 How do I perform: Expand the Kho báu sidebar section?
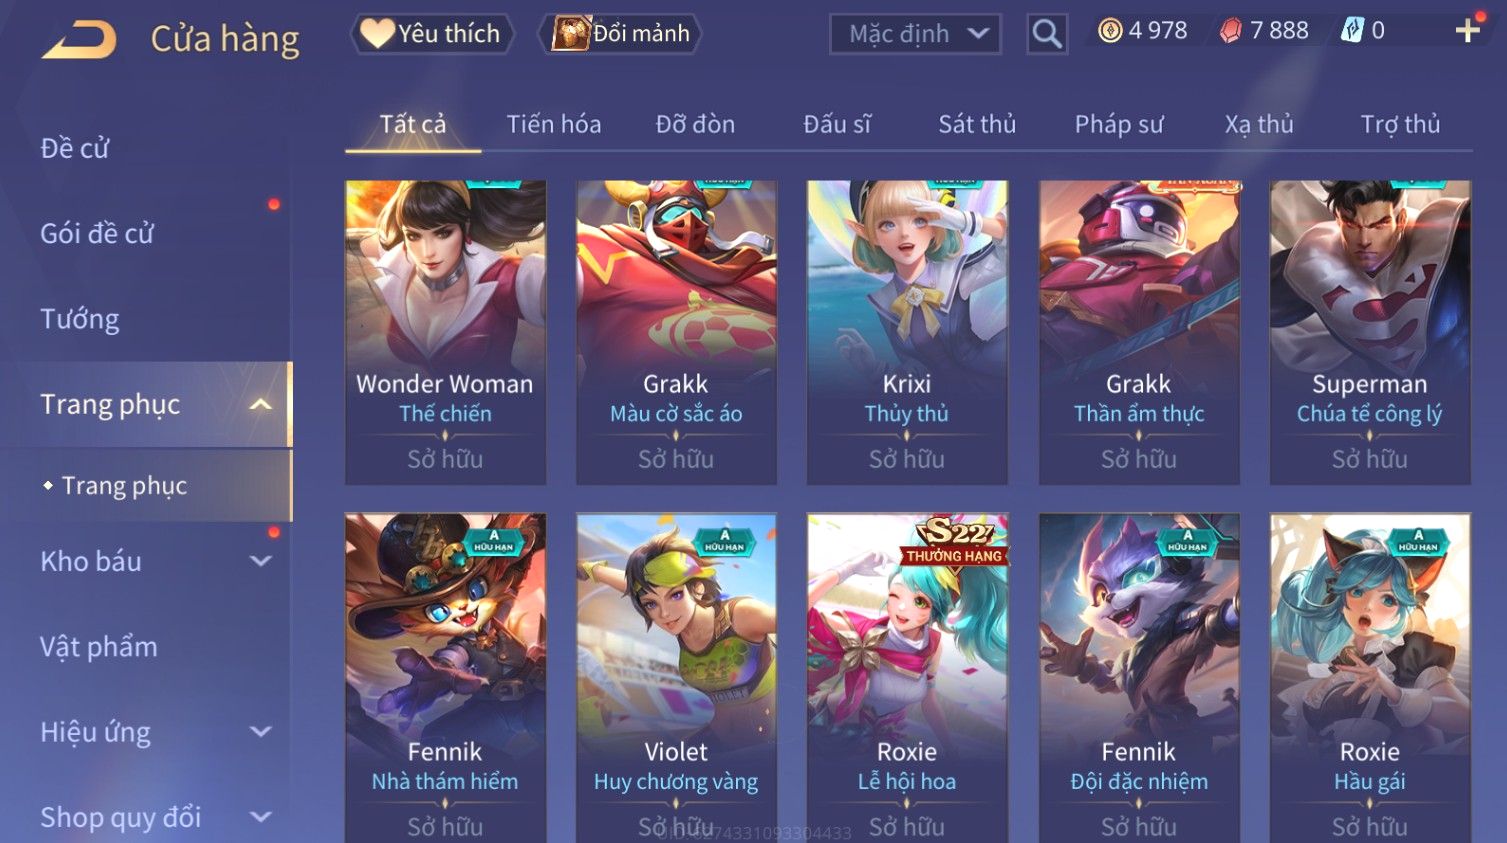click(x=261, y=561)
